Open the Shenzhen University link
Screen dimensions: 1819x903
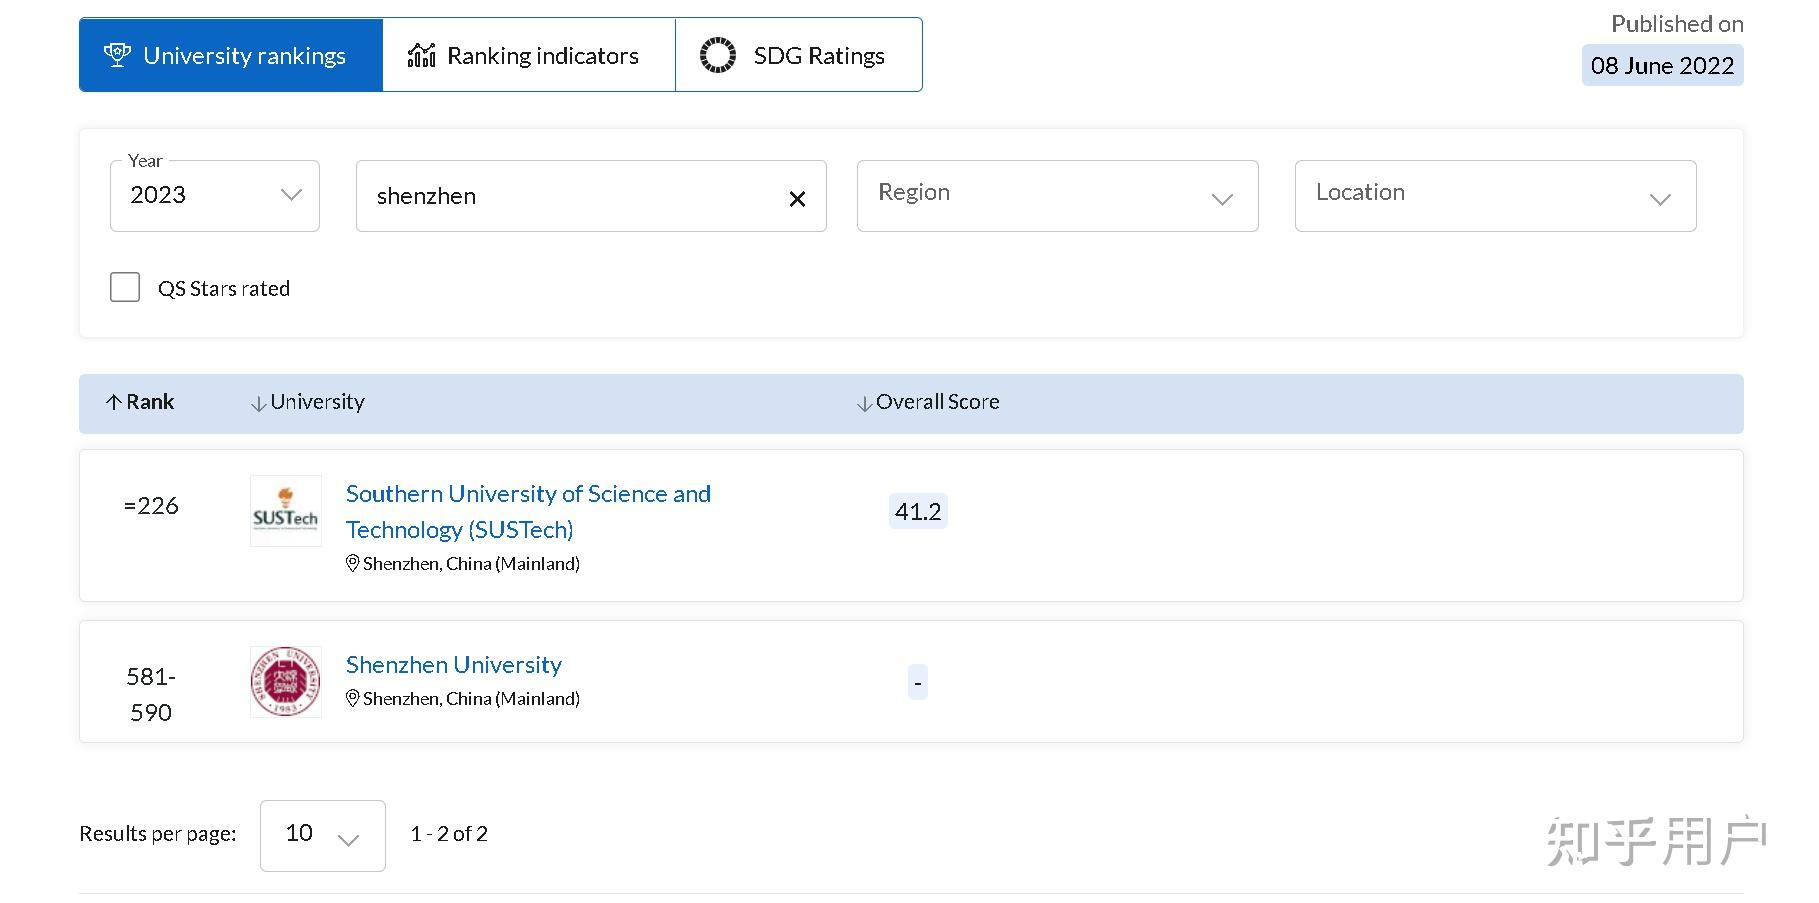tap(454, 665)
